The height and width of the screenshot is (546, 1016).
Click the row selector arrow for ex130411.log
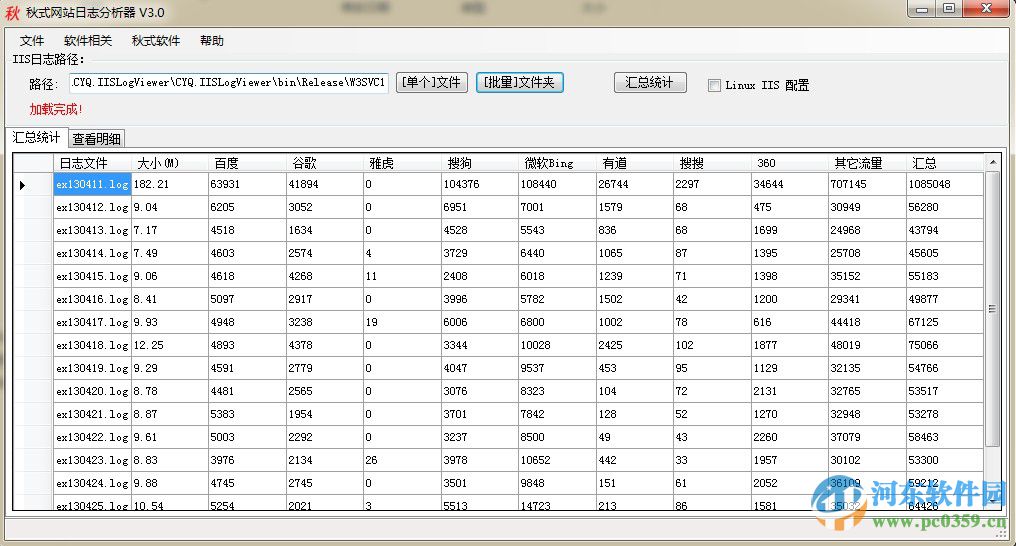pyautogui.click(x=22, y=185)
